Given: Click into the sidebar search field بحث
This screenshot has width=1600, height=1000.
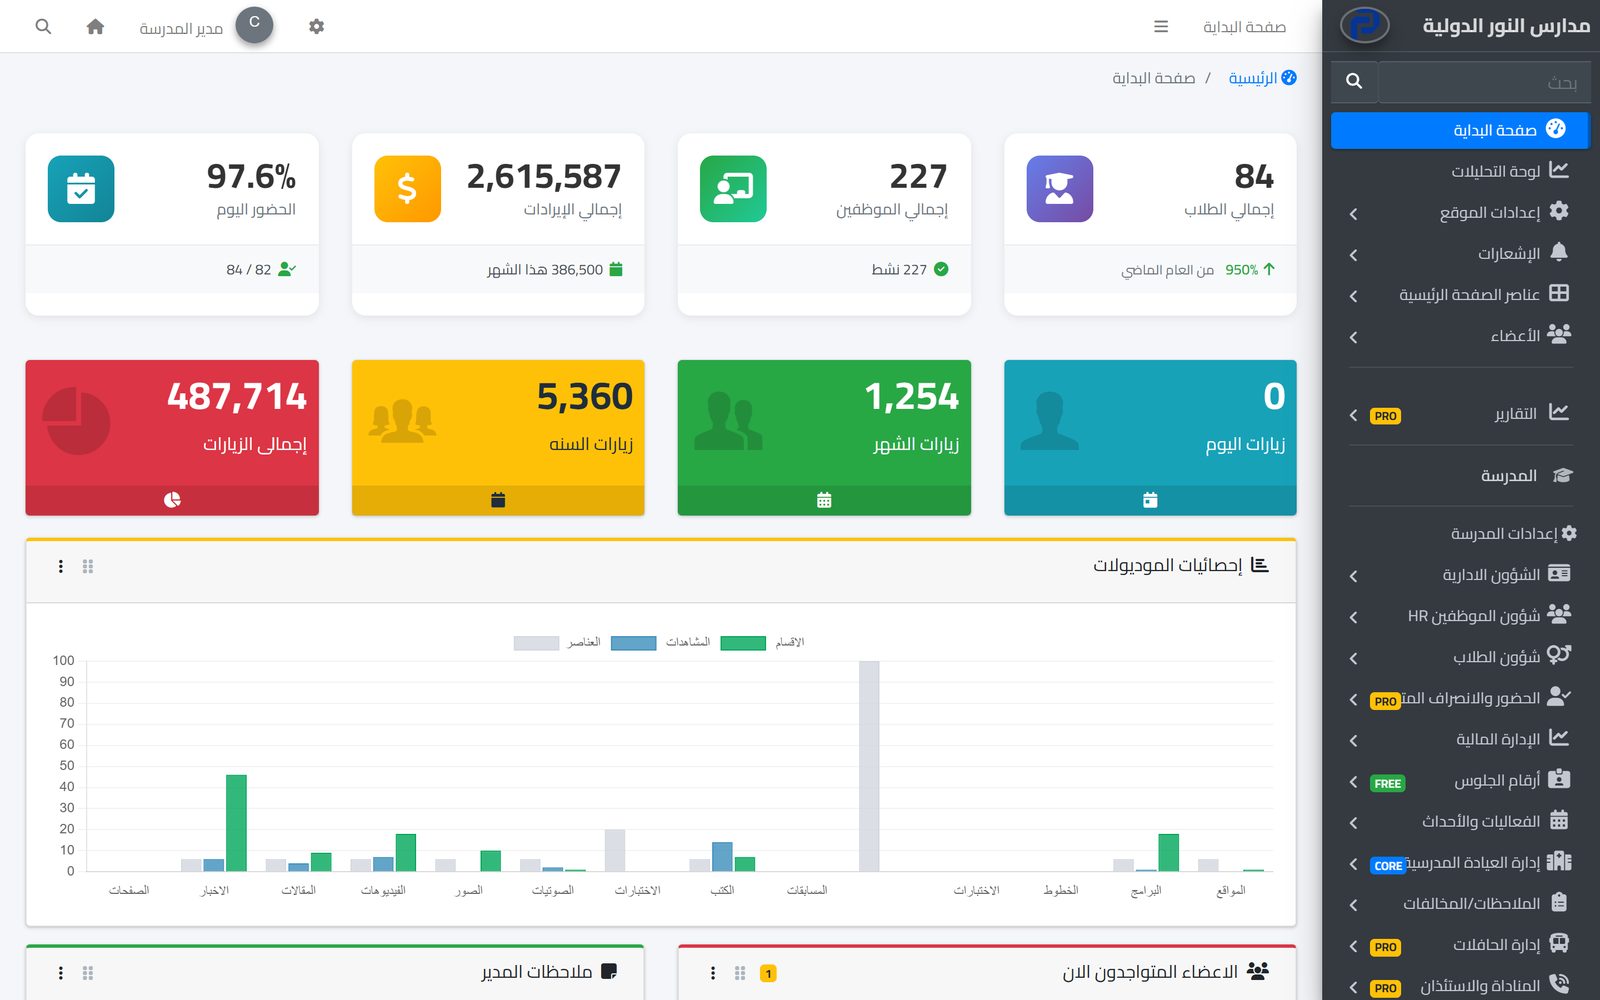Looking at the screenshot, I should (1484, 82).
